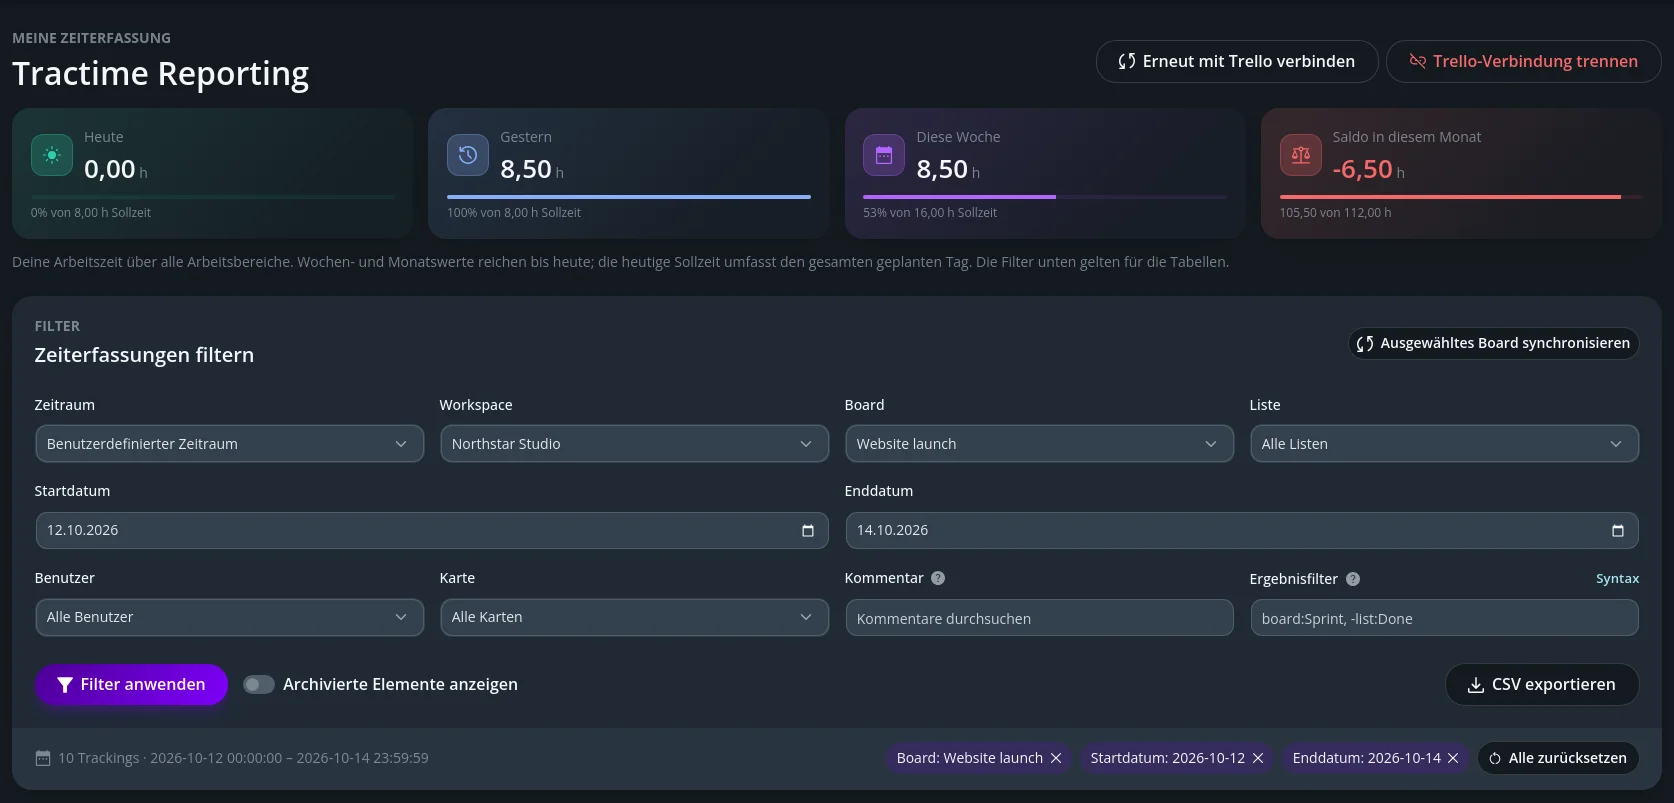Toggle Archivierte Elemente anzeigen switch
The width and height of the screenshot is (1674, 803).
coord(259,685)
